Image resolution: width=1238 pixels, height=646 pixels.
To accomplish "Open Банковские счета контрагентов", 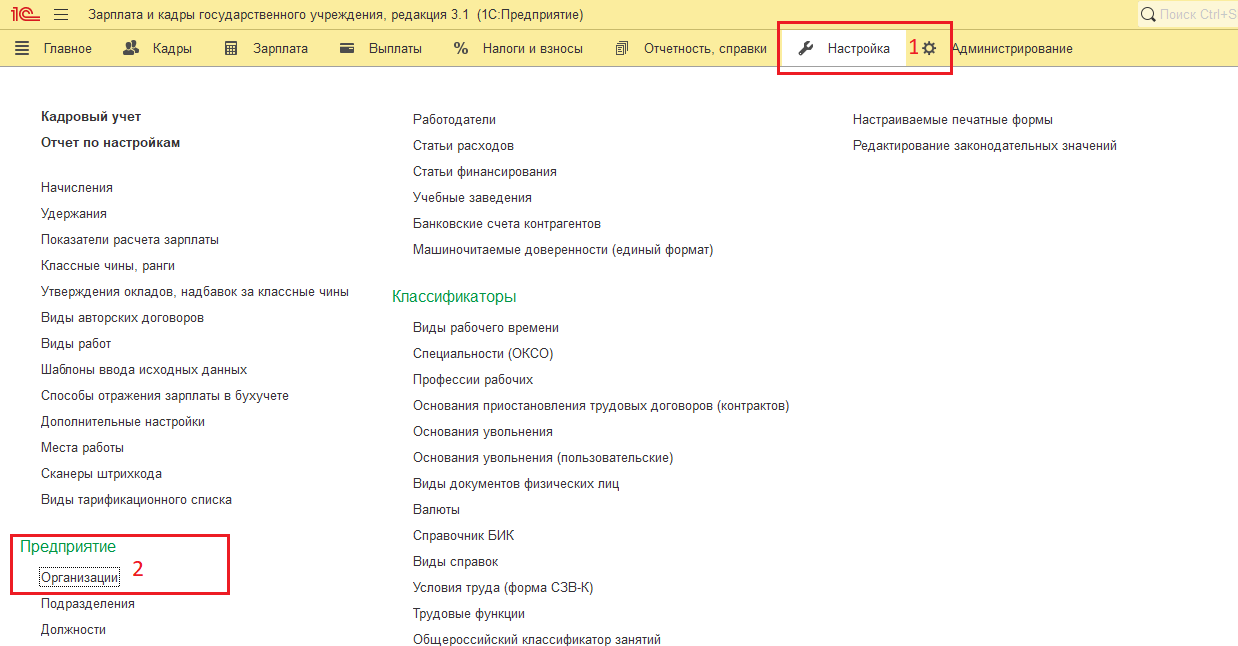I will coord(507,224).
